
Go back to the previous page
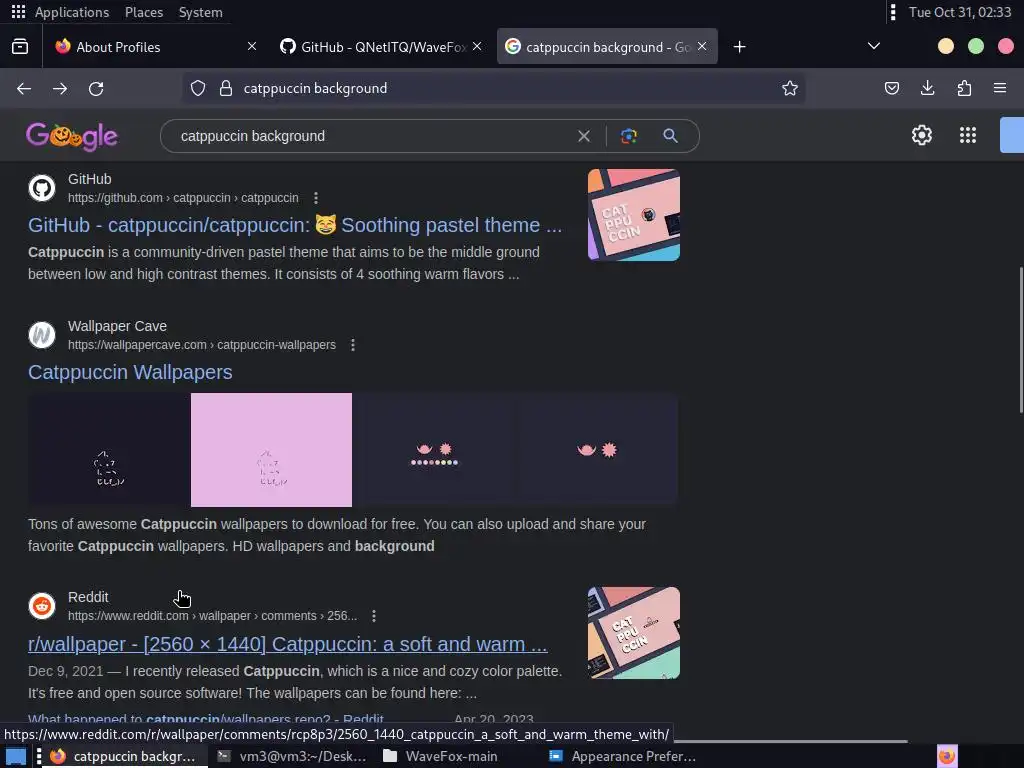click(24, 88)
